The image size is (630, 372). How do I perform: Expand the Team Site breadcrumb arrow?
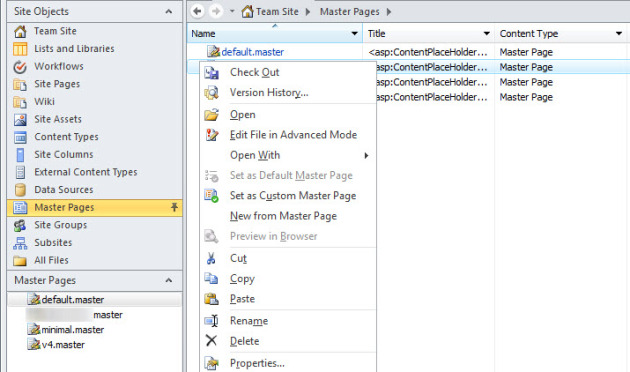tap(308, 12)
